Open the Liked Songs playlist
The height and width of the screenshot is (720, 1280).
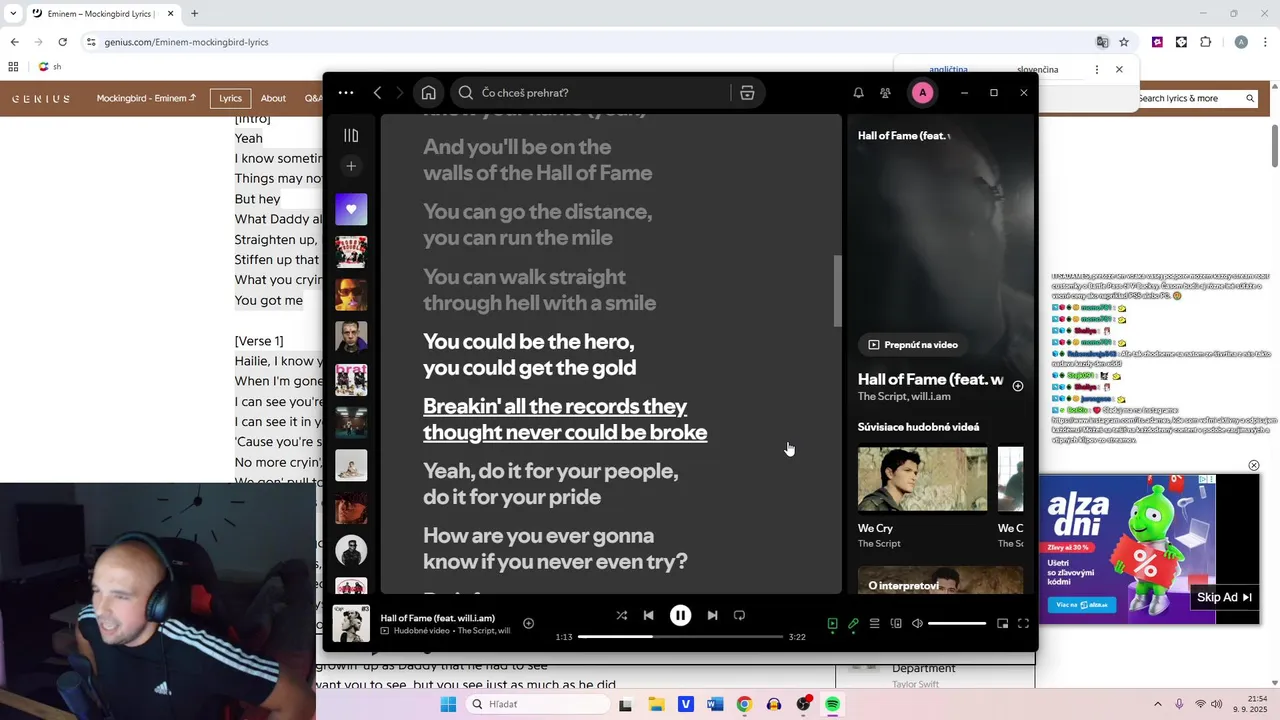pos(351,210)
